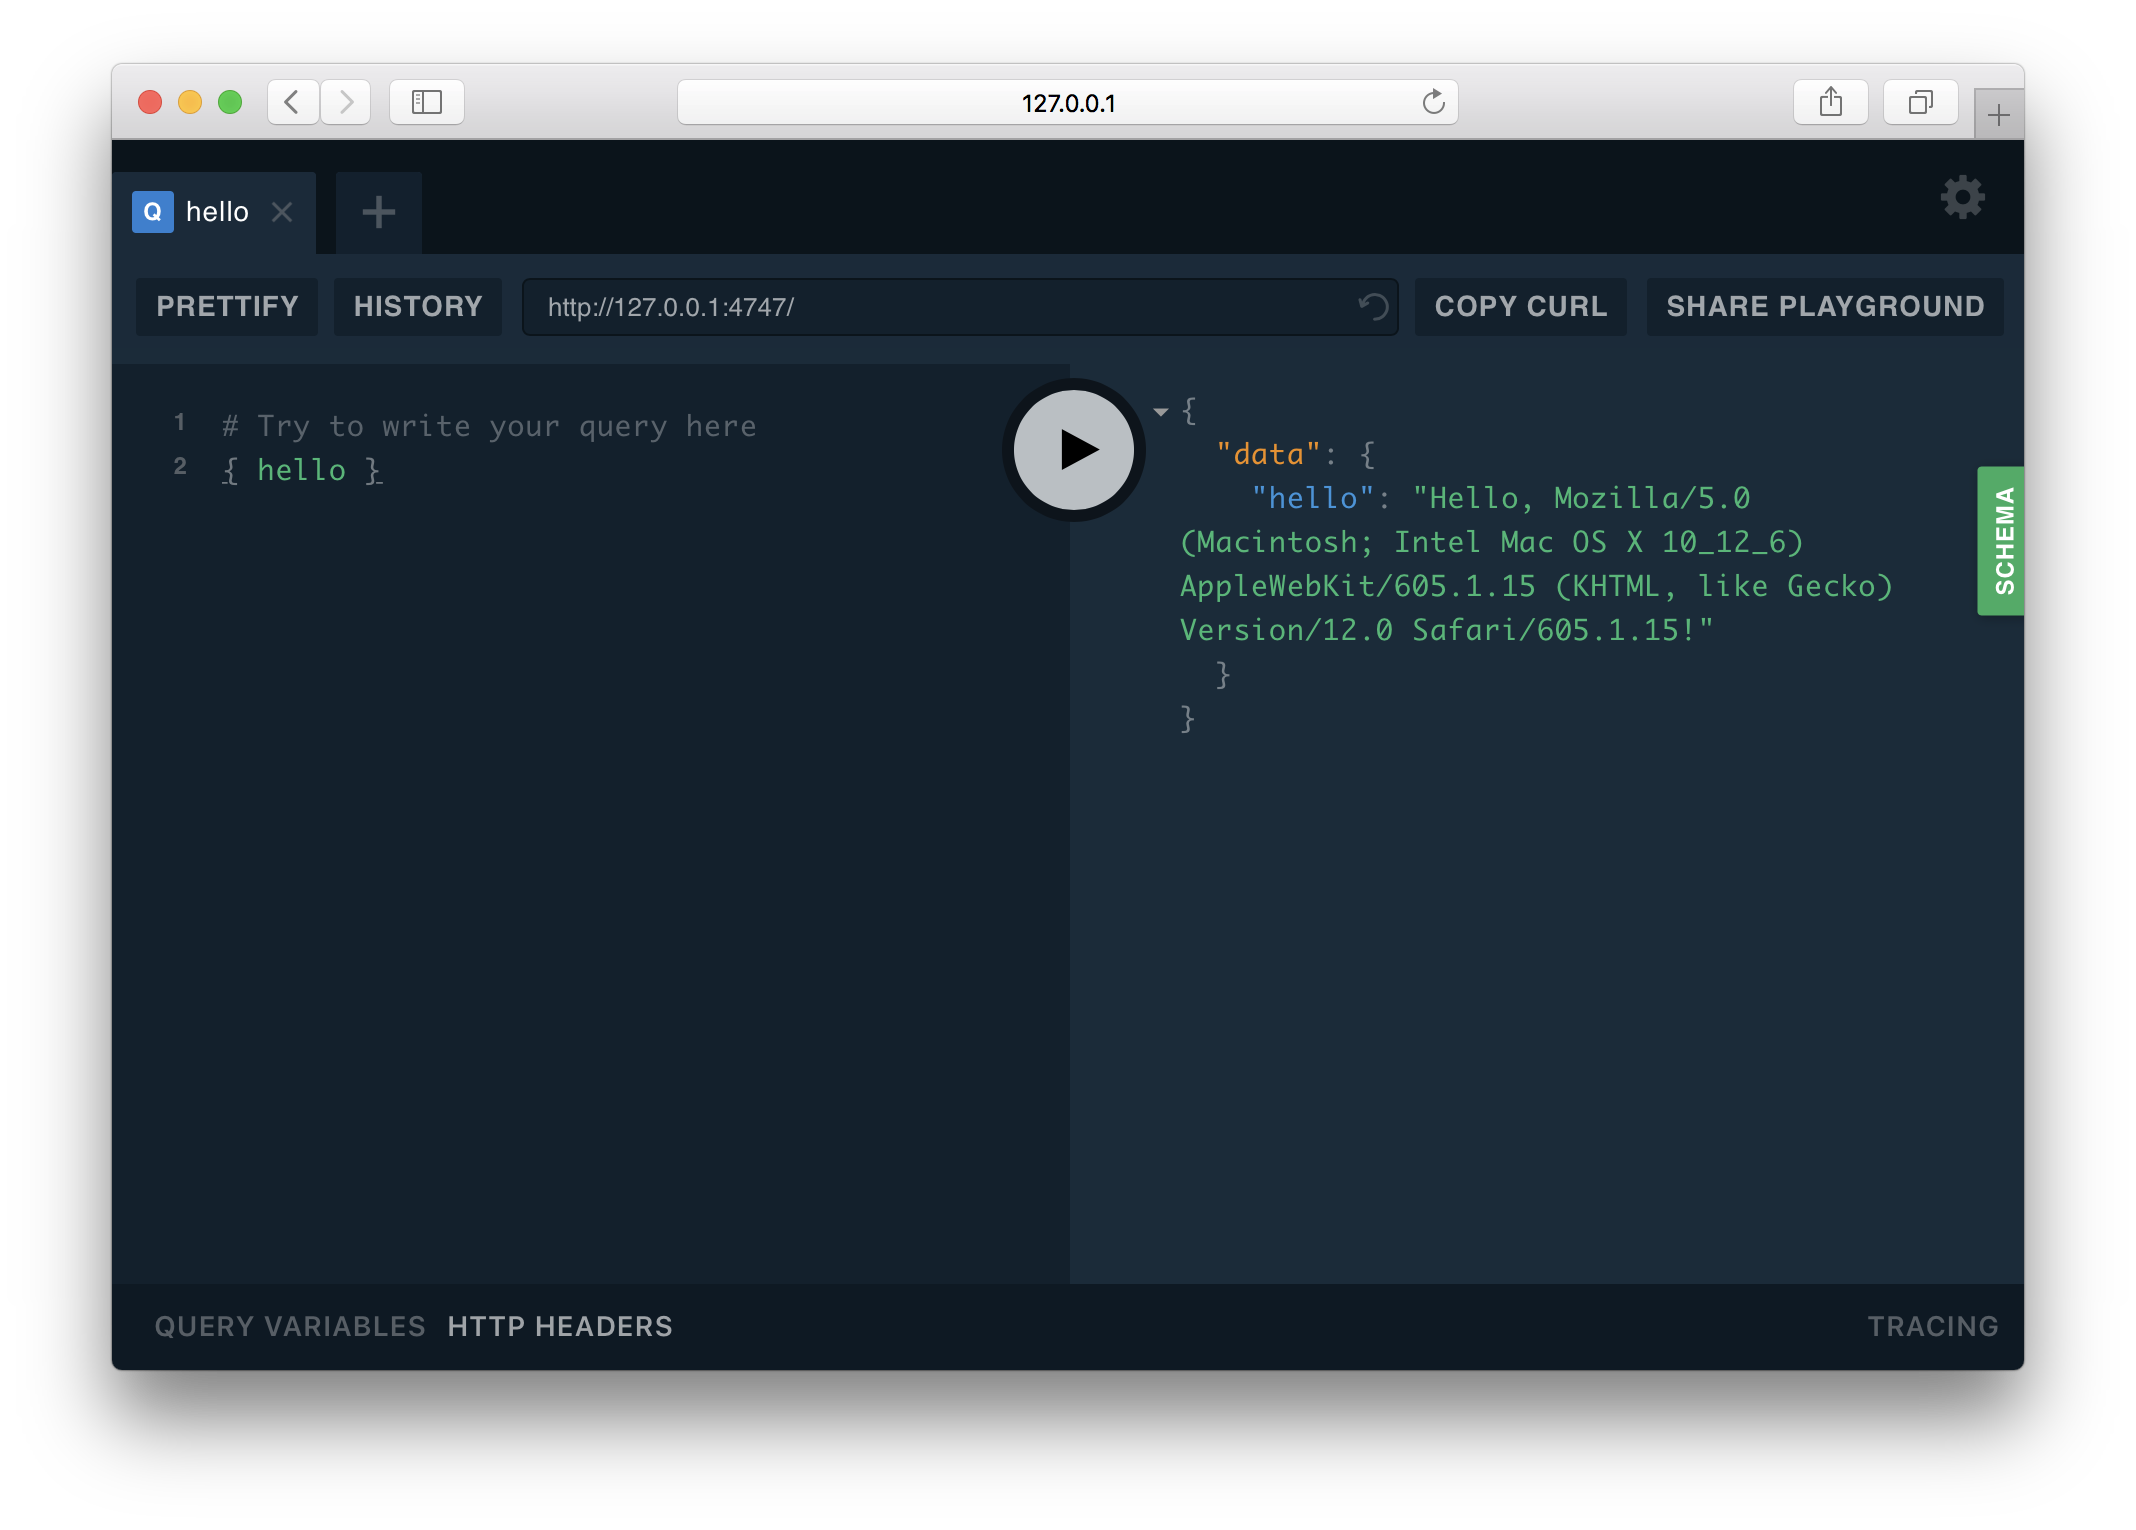Click Copy CURL button
The width and height of the screenshot is (2136, 1530).
point(1520,306)
